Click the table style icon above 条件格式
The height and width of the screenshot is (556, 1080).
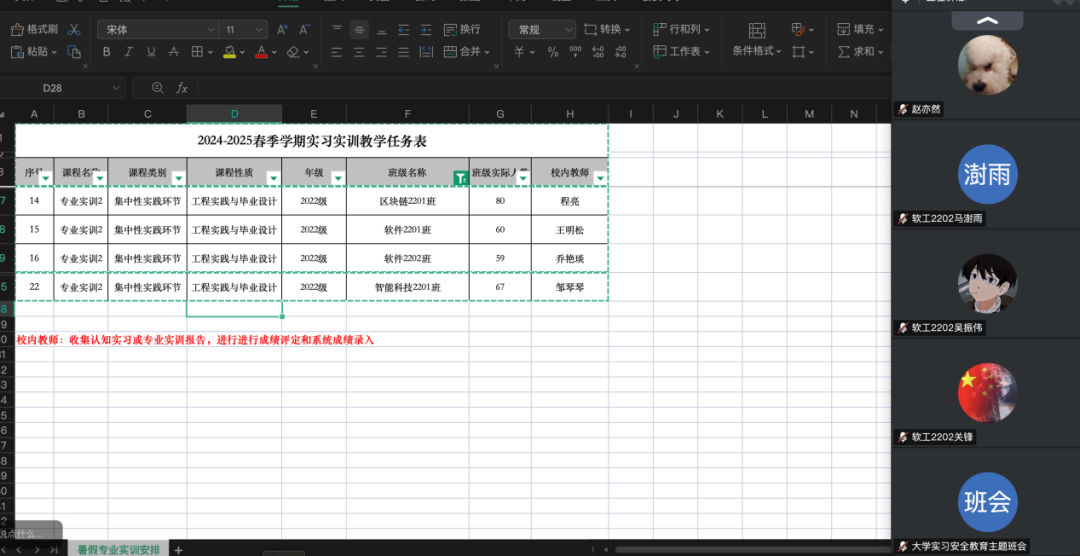(757, 30)
